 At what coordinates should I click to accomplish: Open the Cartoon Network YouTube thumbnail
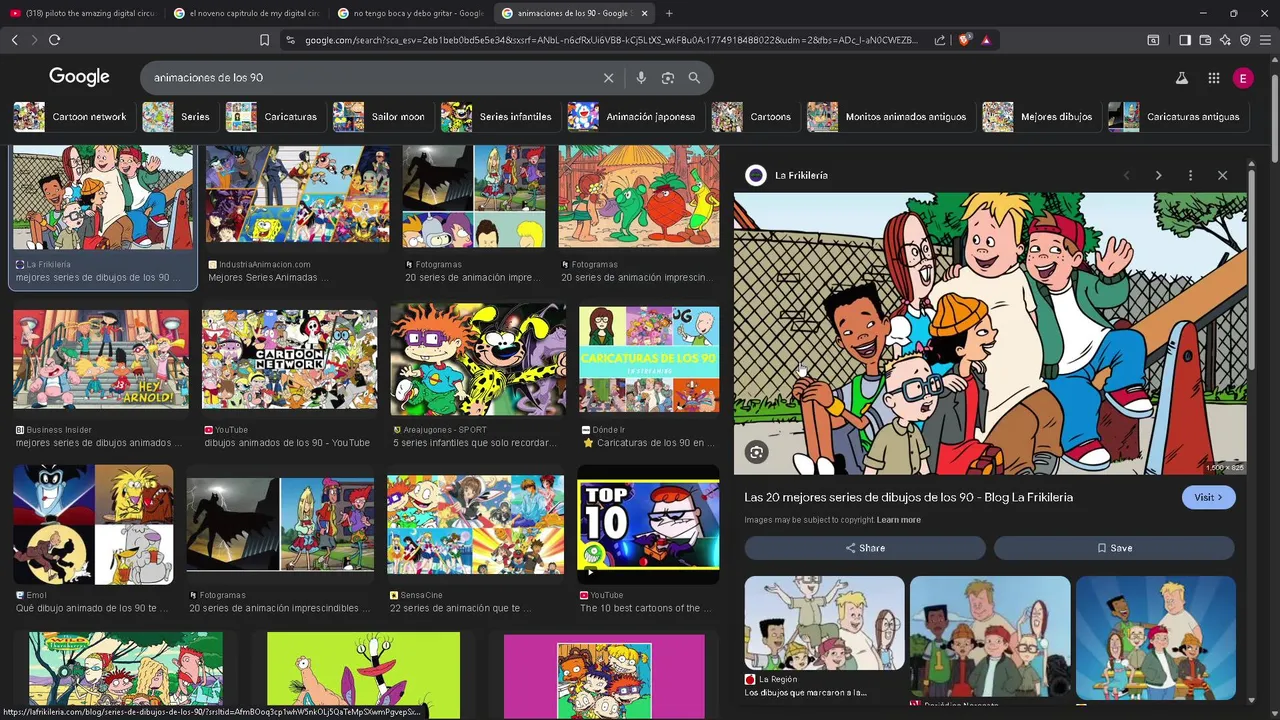[x=289, y=360]
